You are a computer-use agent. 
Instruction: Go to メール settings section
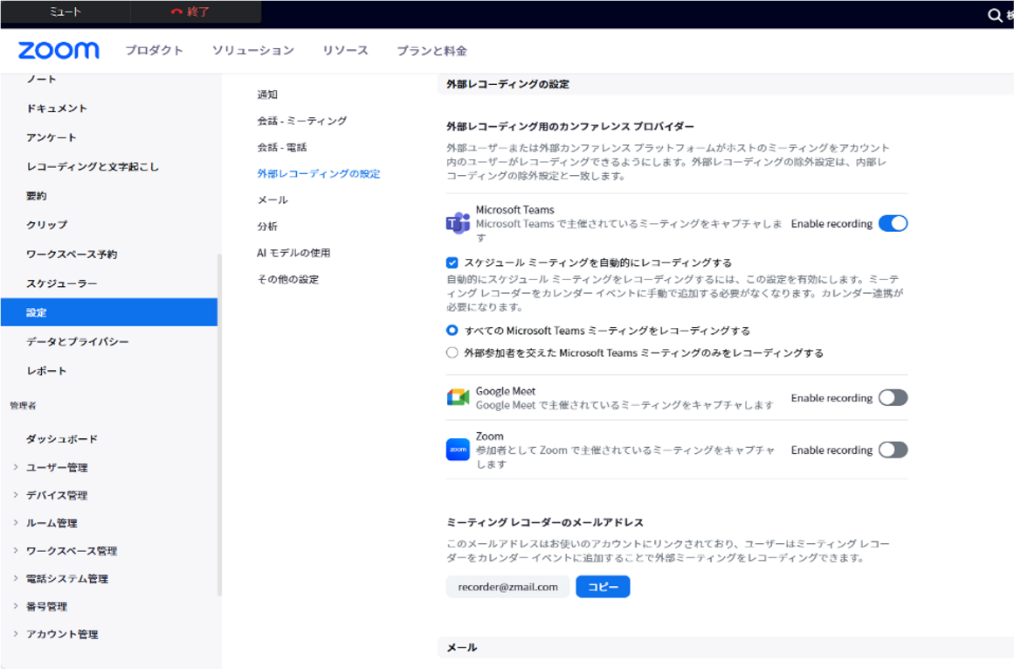pos(272,200)
